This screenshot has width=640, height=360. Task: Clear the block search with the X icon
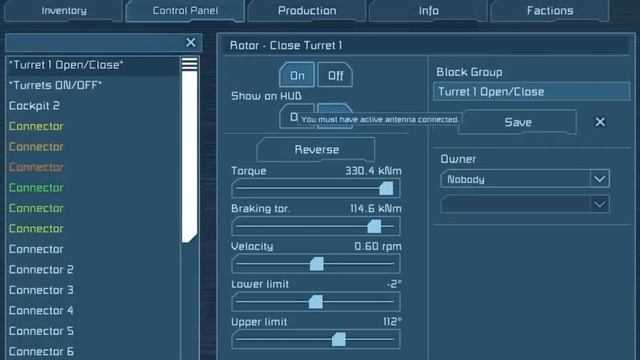click(191, 42)
